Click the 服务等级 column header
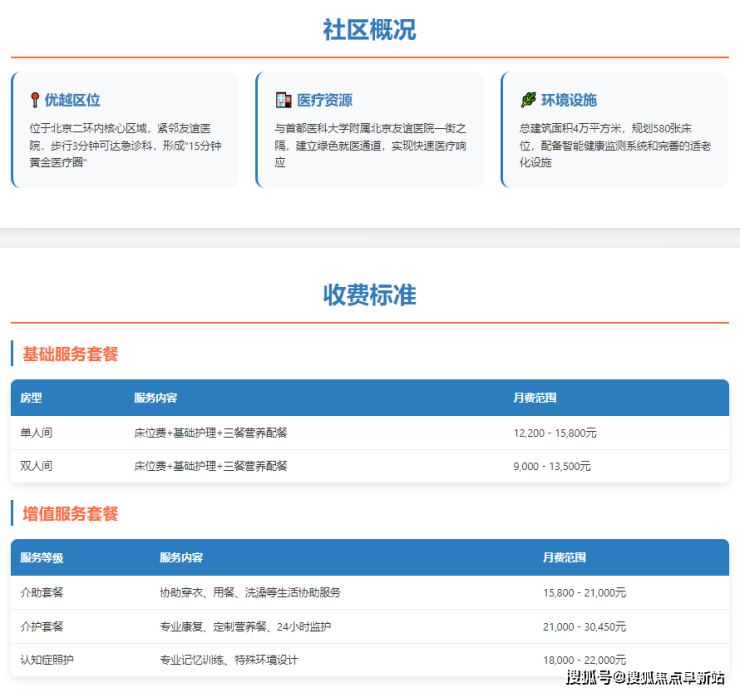The image size is (740, 693). coord(42,557)
